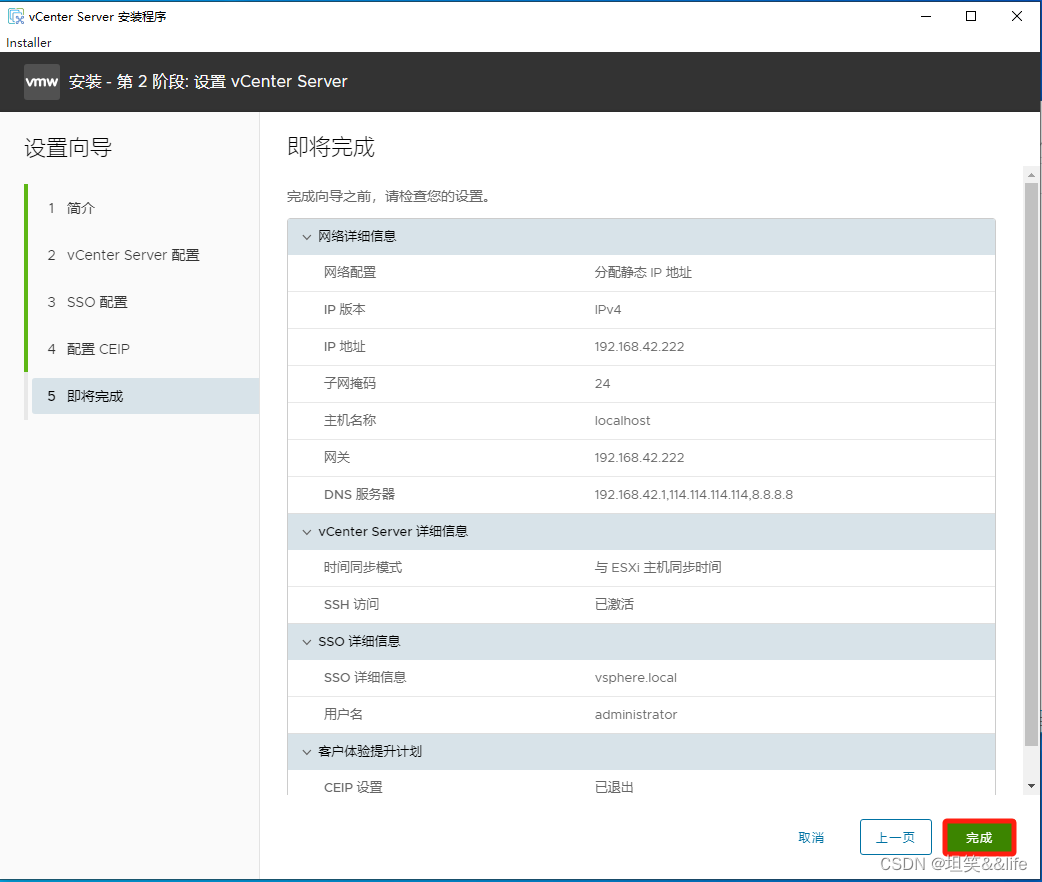Click the 上一页 previous page button
The height and width of the screenshot is (882, 1042).
(x=895, y=837)
